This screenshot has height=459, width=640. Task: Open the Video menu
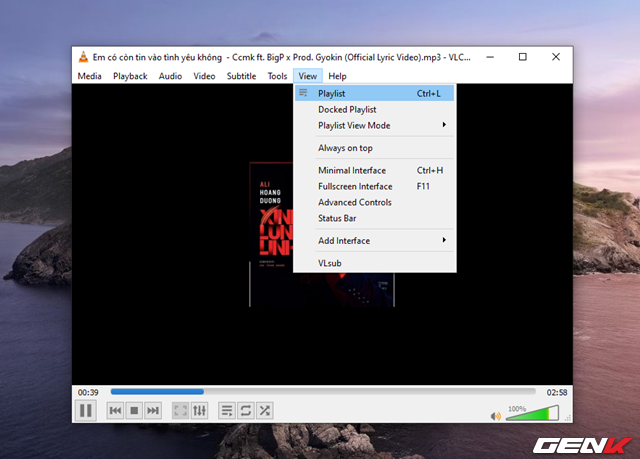click(x=204, y=76)
